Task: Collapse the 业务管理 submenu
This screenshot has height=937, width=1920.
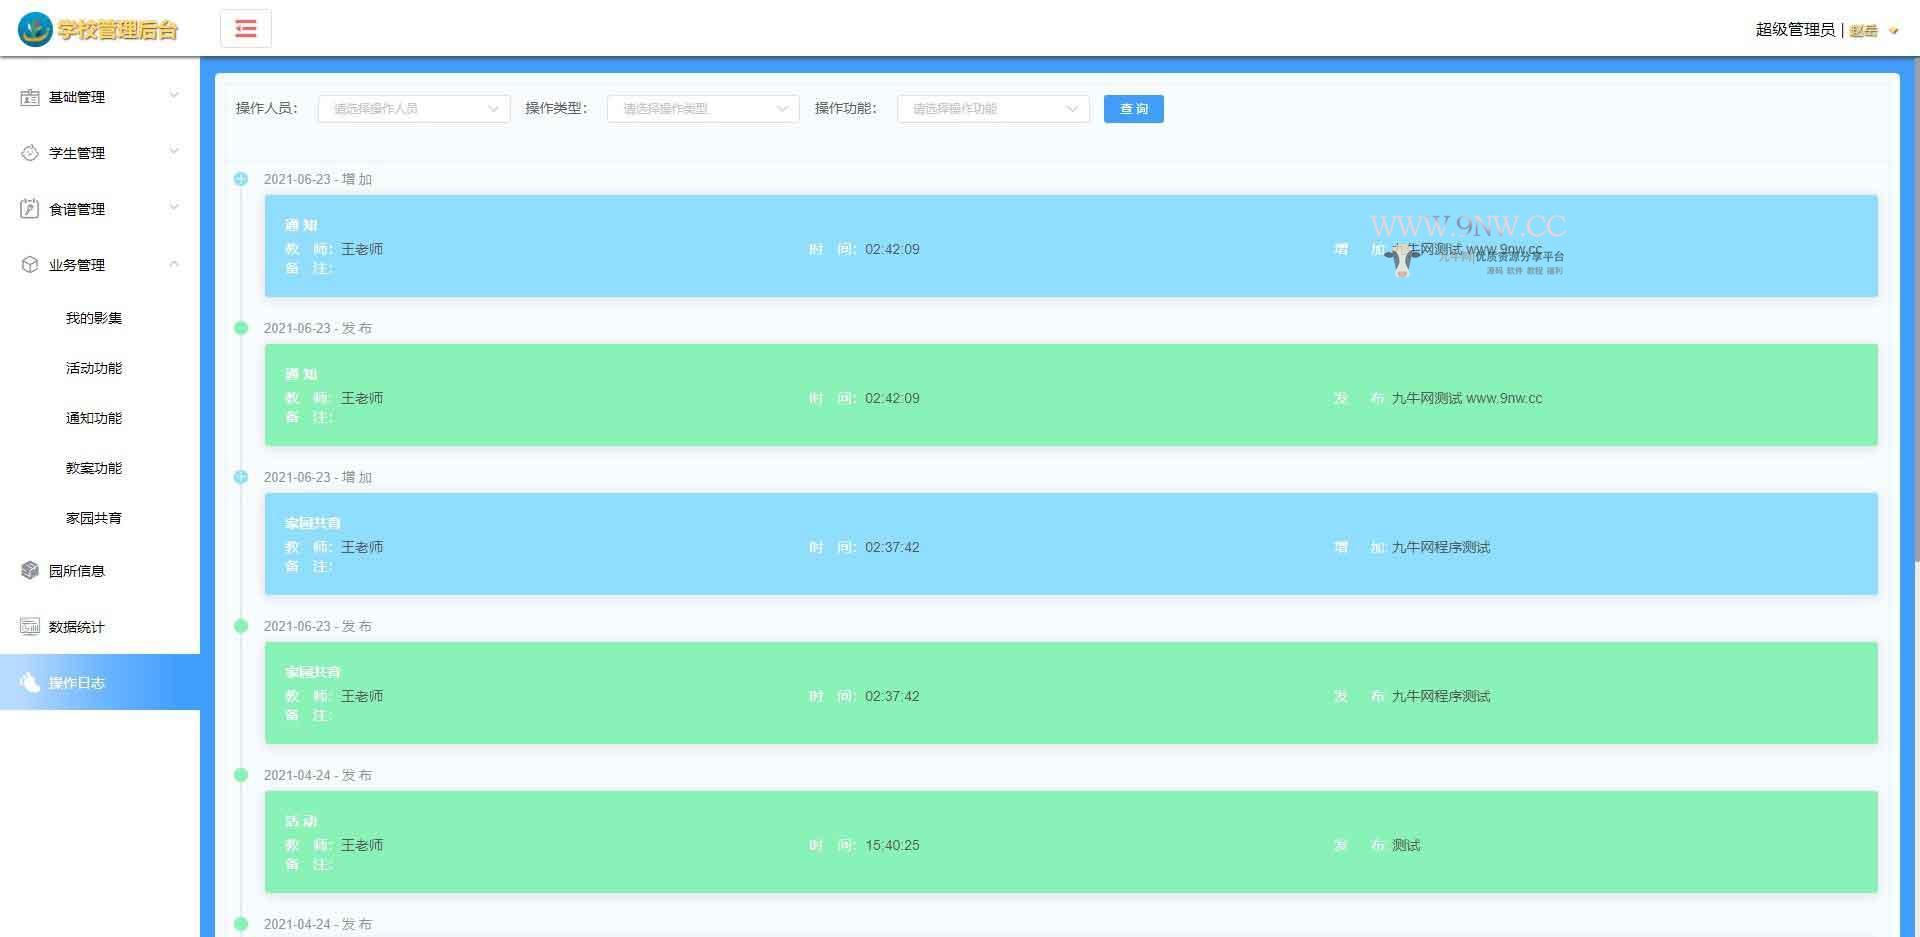Action: (x=174, y=265)
